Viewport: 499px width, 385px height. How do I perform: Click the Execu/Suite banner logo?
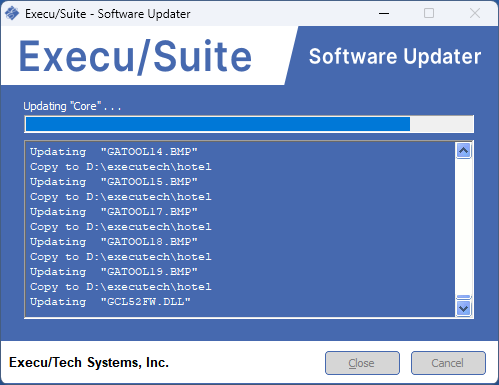tap(135, 56)
